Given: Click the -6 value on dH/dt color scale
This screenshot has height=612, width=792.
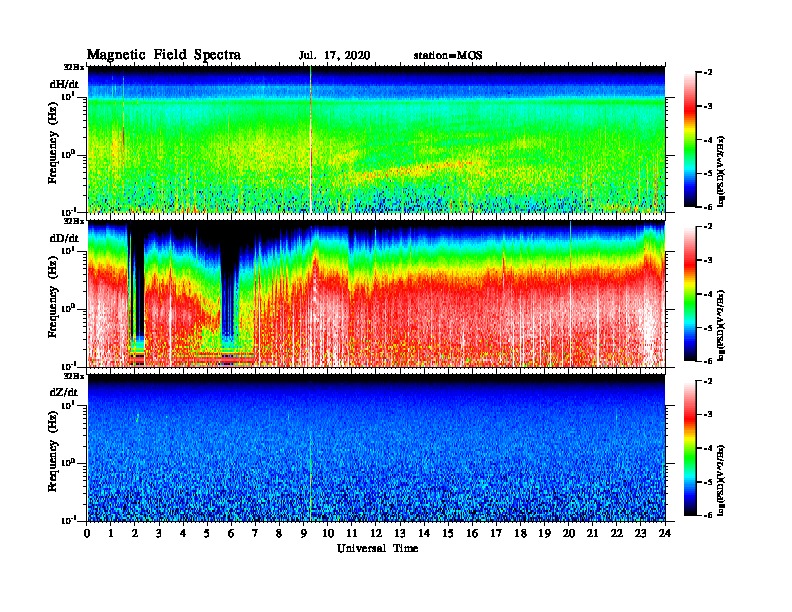Looking at the screenshot, I should [708, 207].
